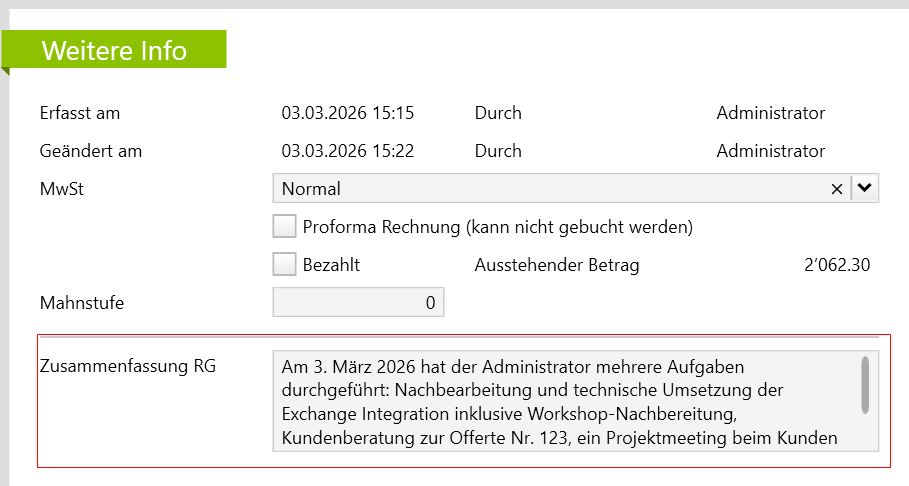This screenshot has height=486, width=909.
Task: Click the Proforma Rechnung label text
Action: coord(497,227)
